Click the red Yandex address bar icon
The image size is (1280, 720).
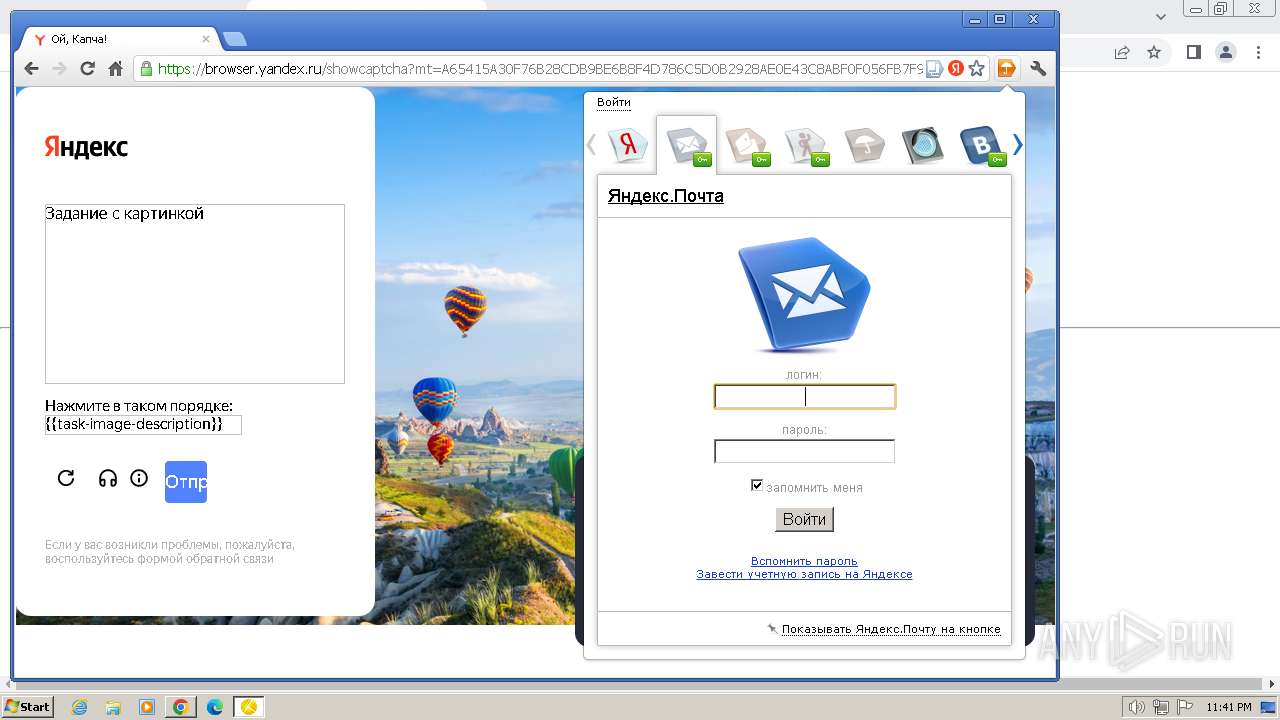click(x=956, y=68)
